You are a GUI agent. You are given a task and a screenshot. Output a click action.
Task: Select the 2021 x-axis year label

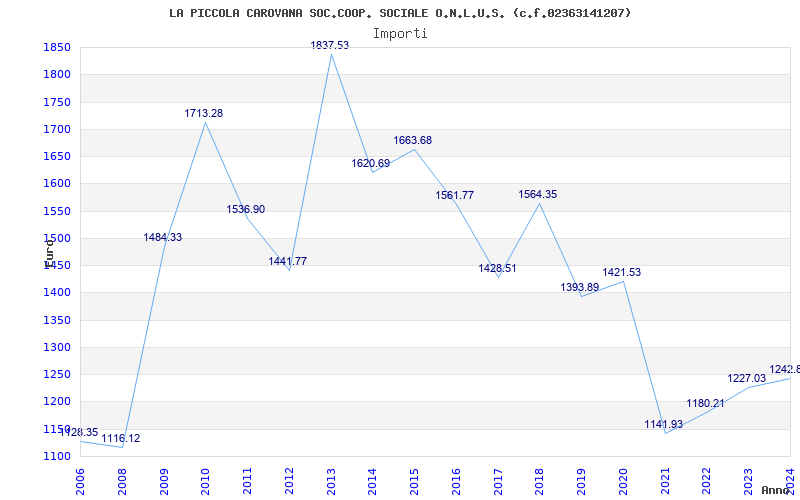point(665,481)
